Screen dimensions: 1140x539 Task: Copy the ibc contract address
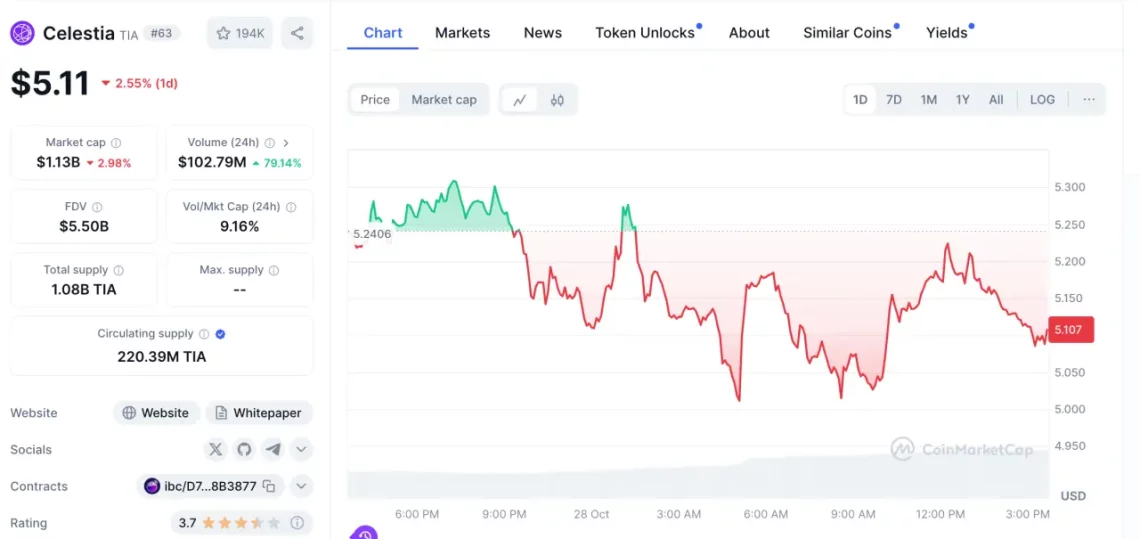coord(268,486)
